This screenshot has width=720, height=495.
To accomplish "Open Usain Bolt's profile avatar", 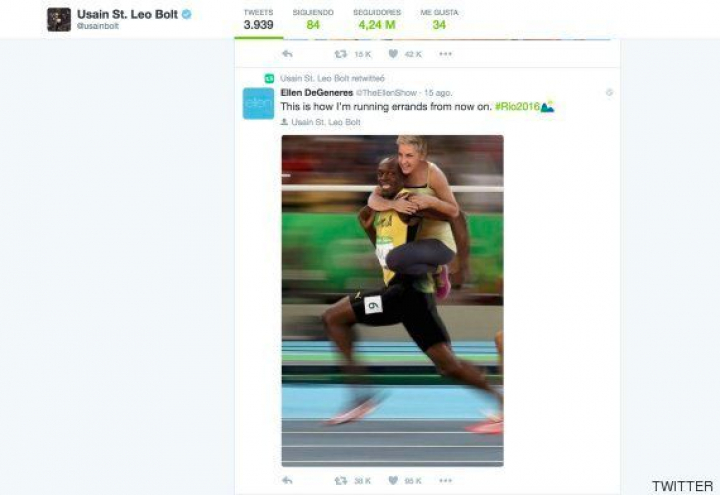I will (59, 19).
